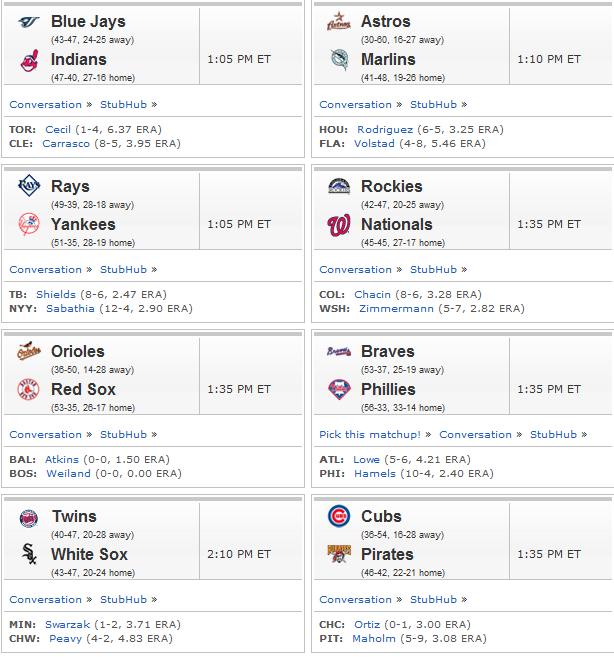Open StubHub link for Astros vs Marlins
Viewport: 614px width, 657px height.
[433, 104]
